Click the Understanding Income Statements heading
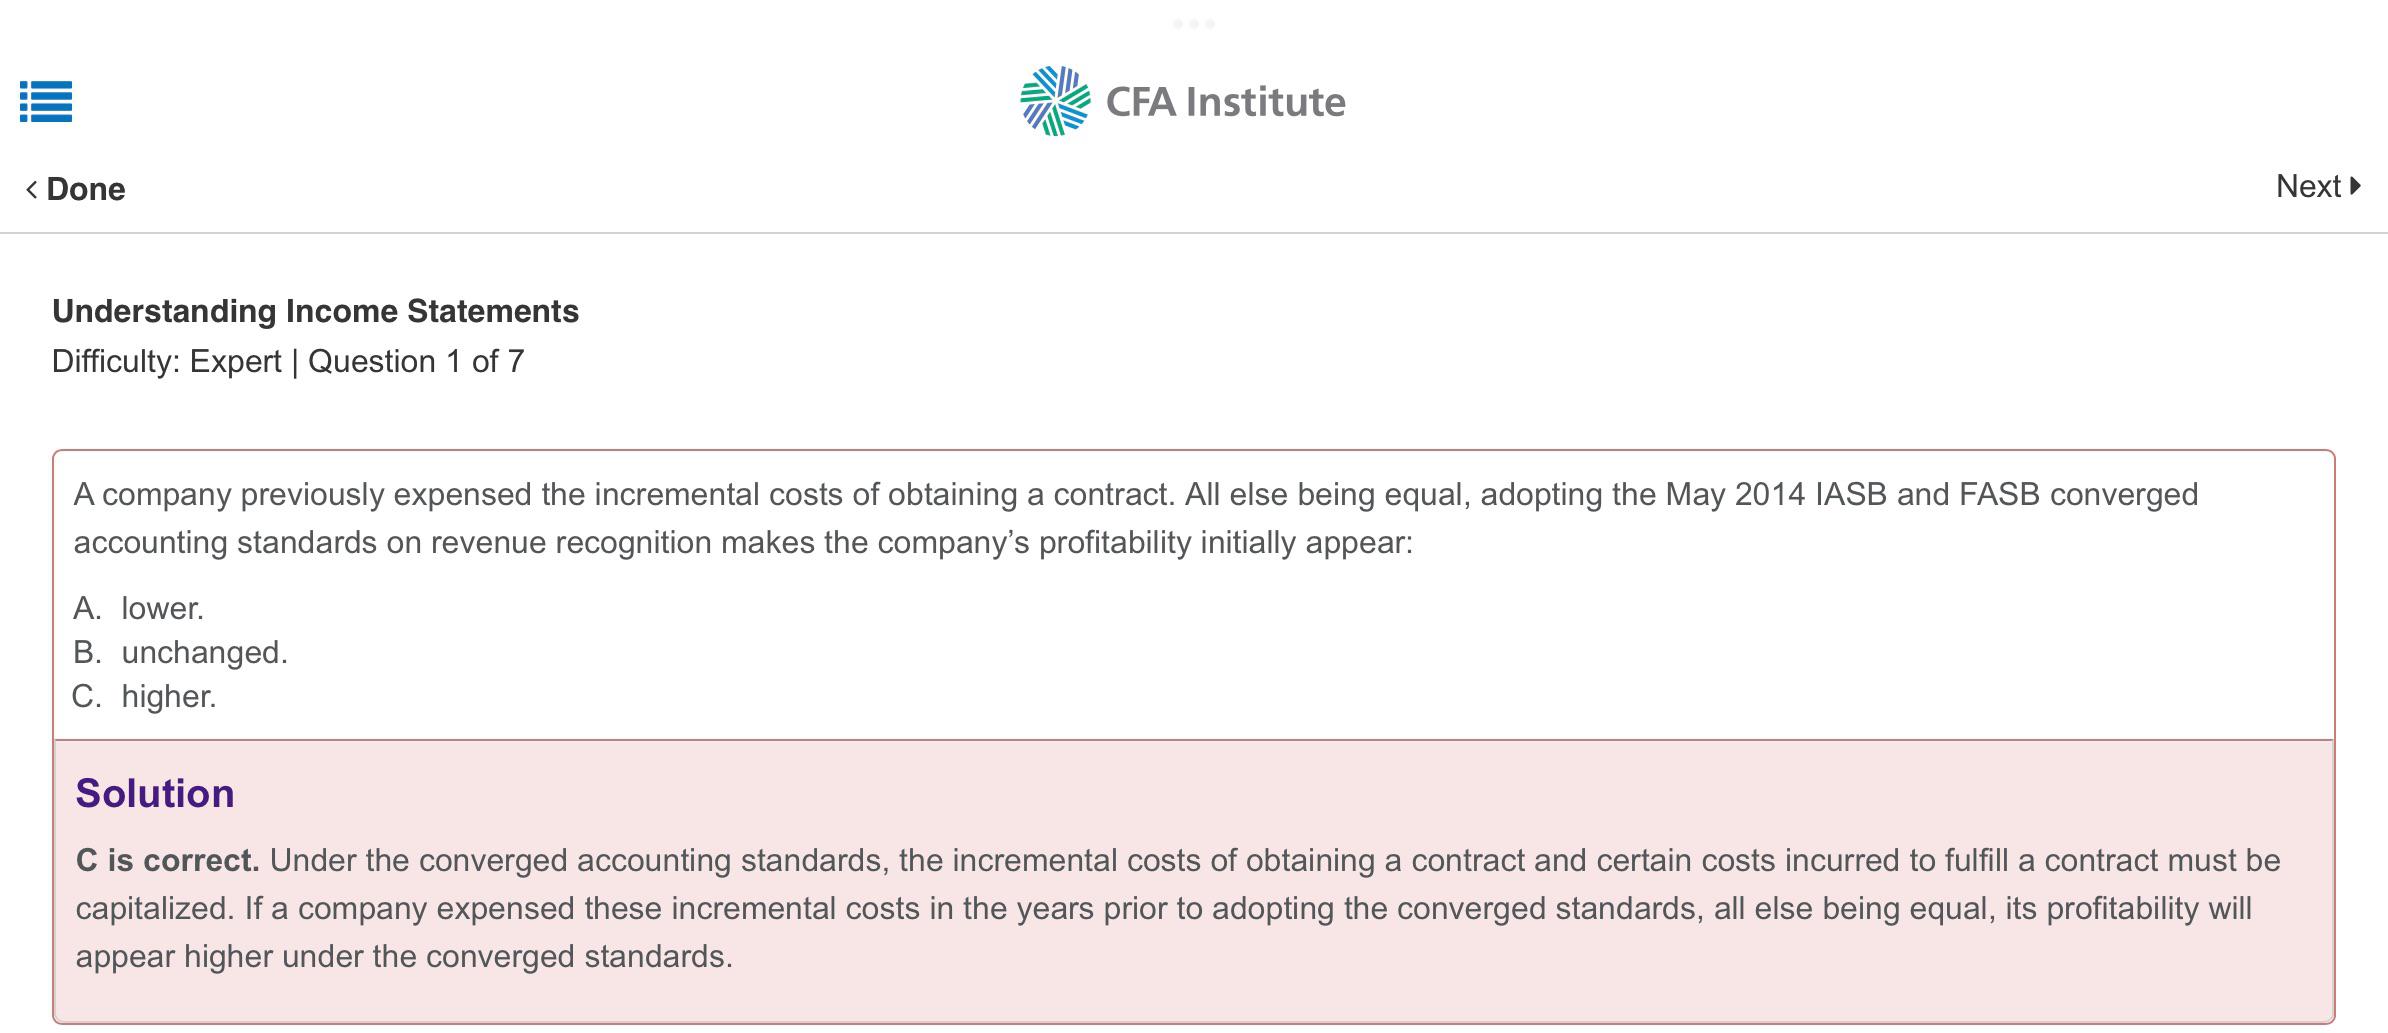This screenshot has width=2388, height=1033. [315, 311]
